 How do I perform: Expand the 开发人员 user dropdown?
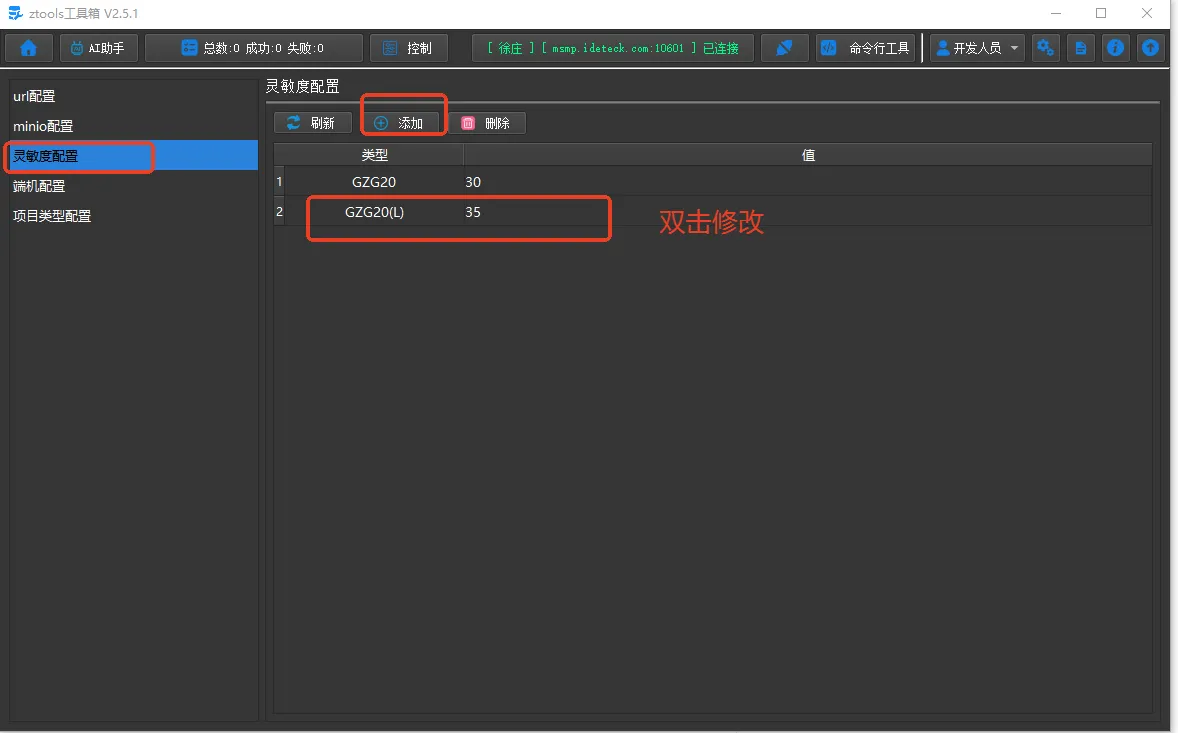pyautogui.click(x=978, y=48)
